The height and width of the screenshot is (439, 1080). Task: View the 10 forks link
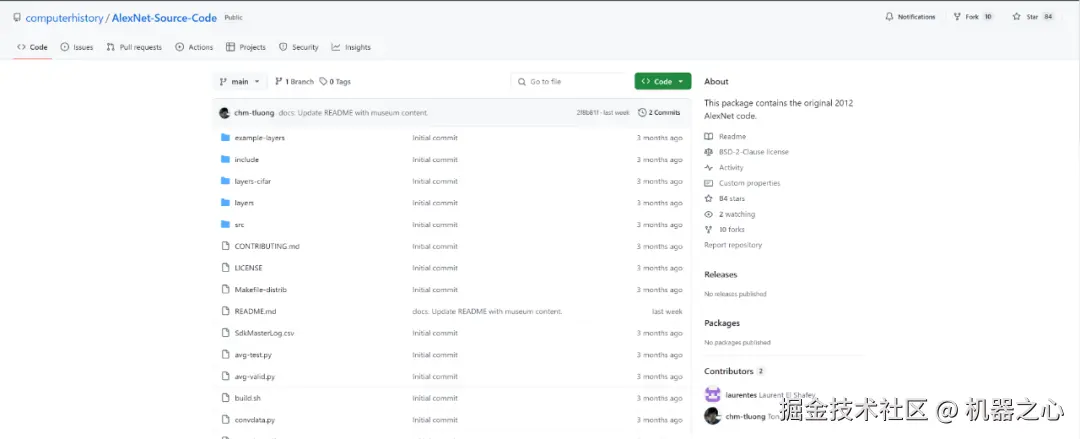coord(731,229)
